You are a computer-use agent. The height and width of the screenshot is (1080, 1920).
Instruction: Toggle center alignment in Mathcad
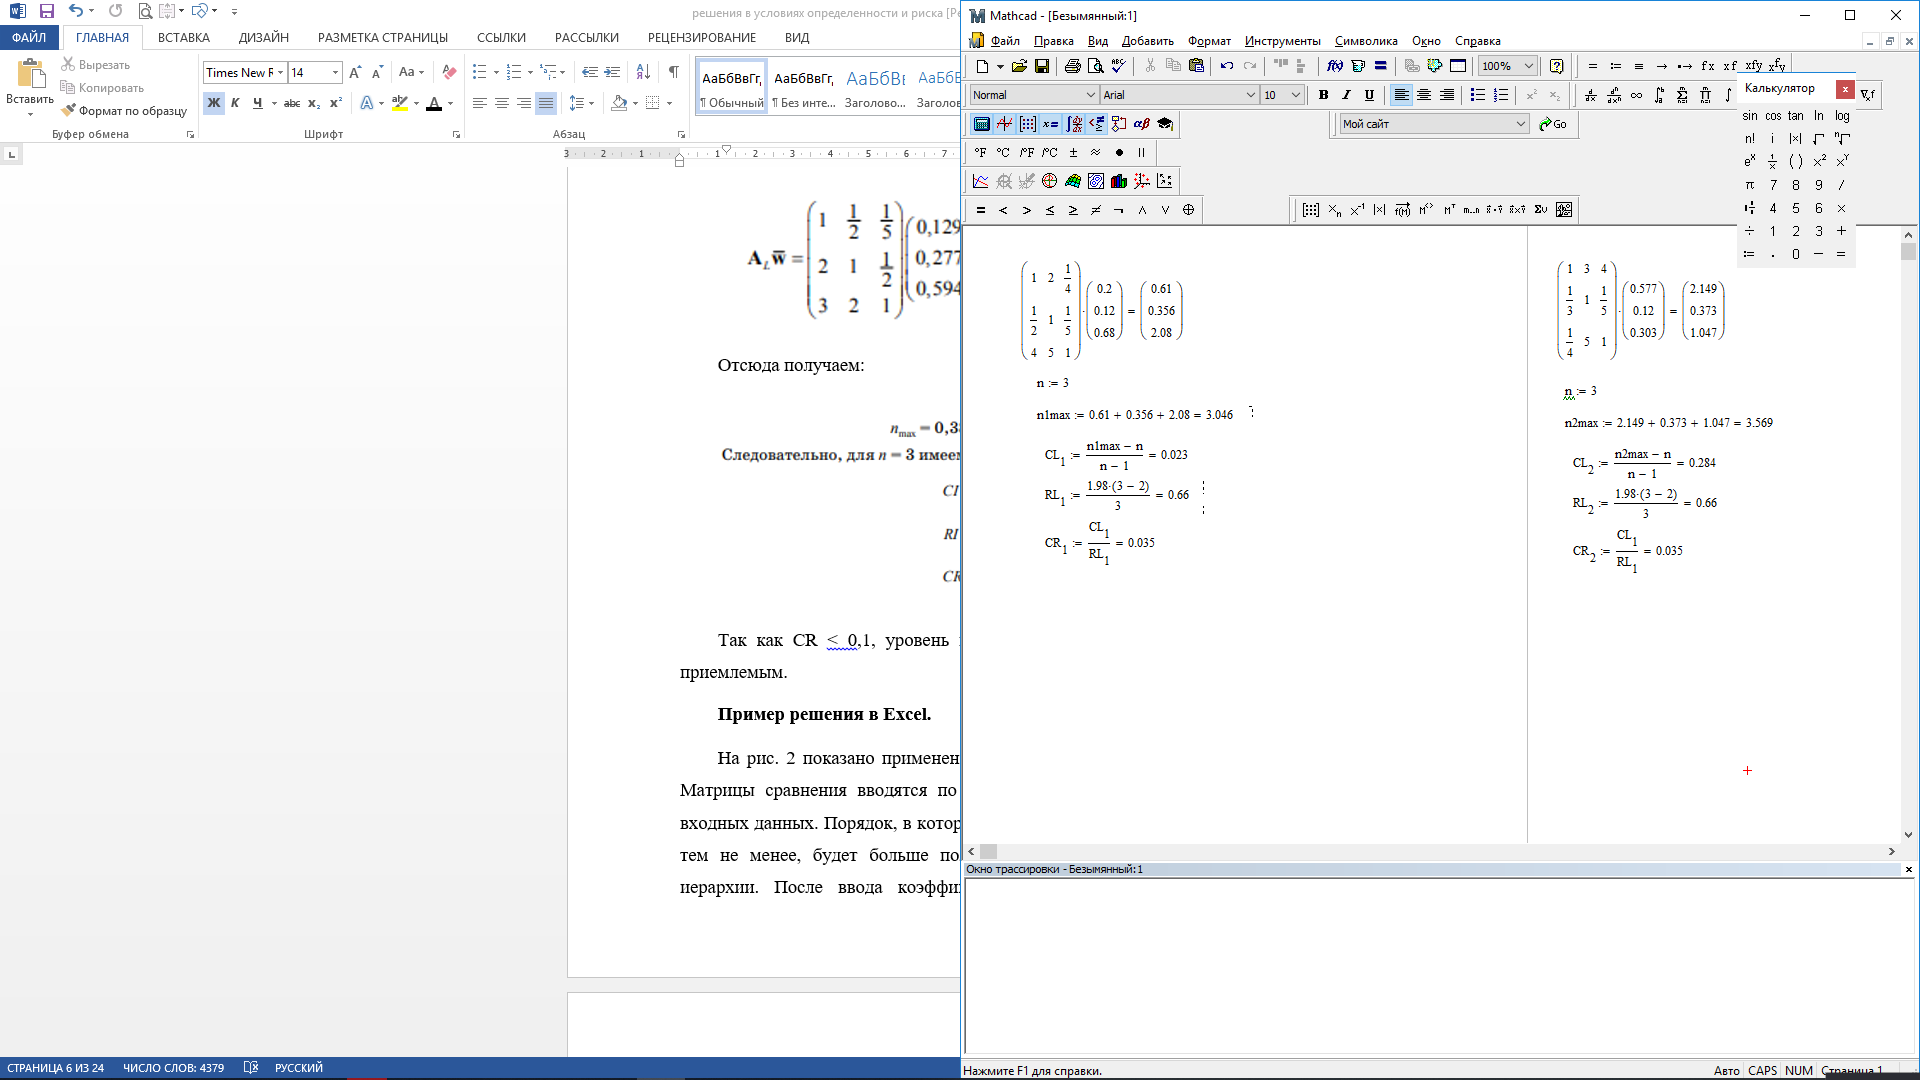click(1424, 95)
